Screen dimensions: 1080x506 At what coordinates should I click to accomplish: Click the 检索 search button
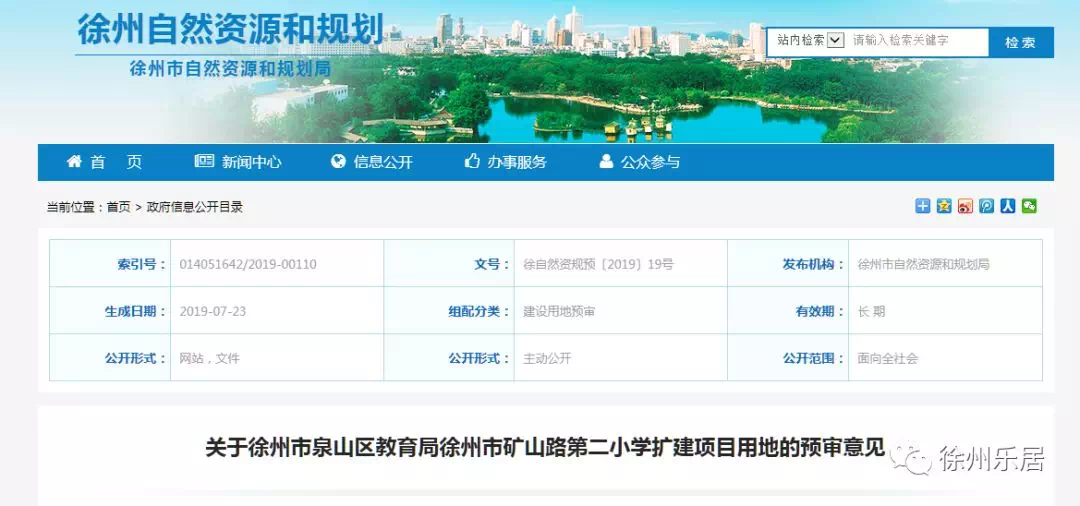[1021, 42]
